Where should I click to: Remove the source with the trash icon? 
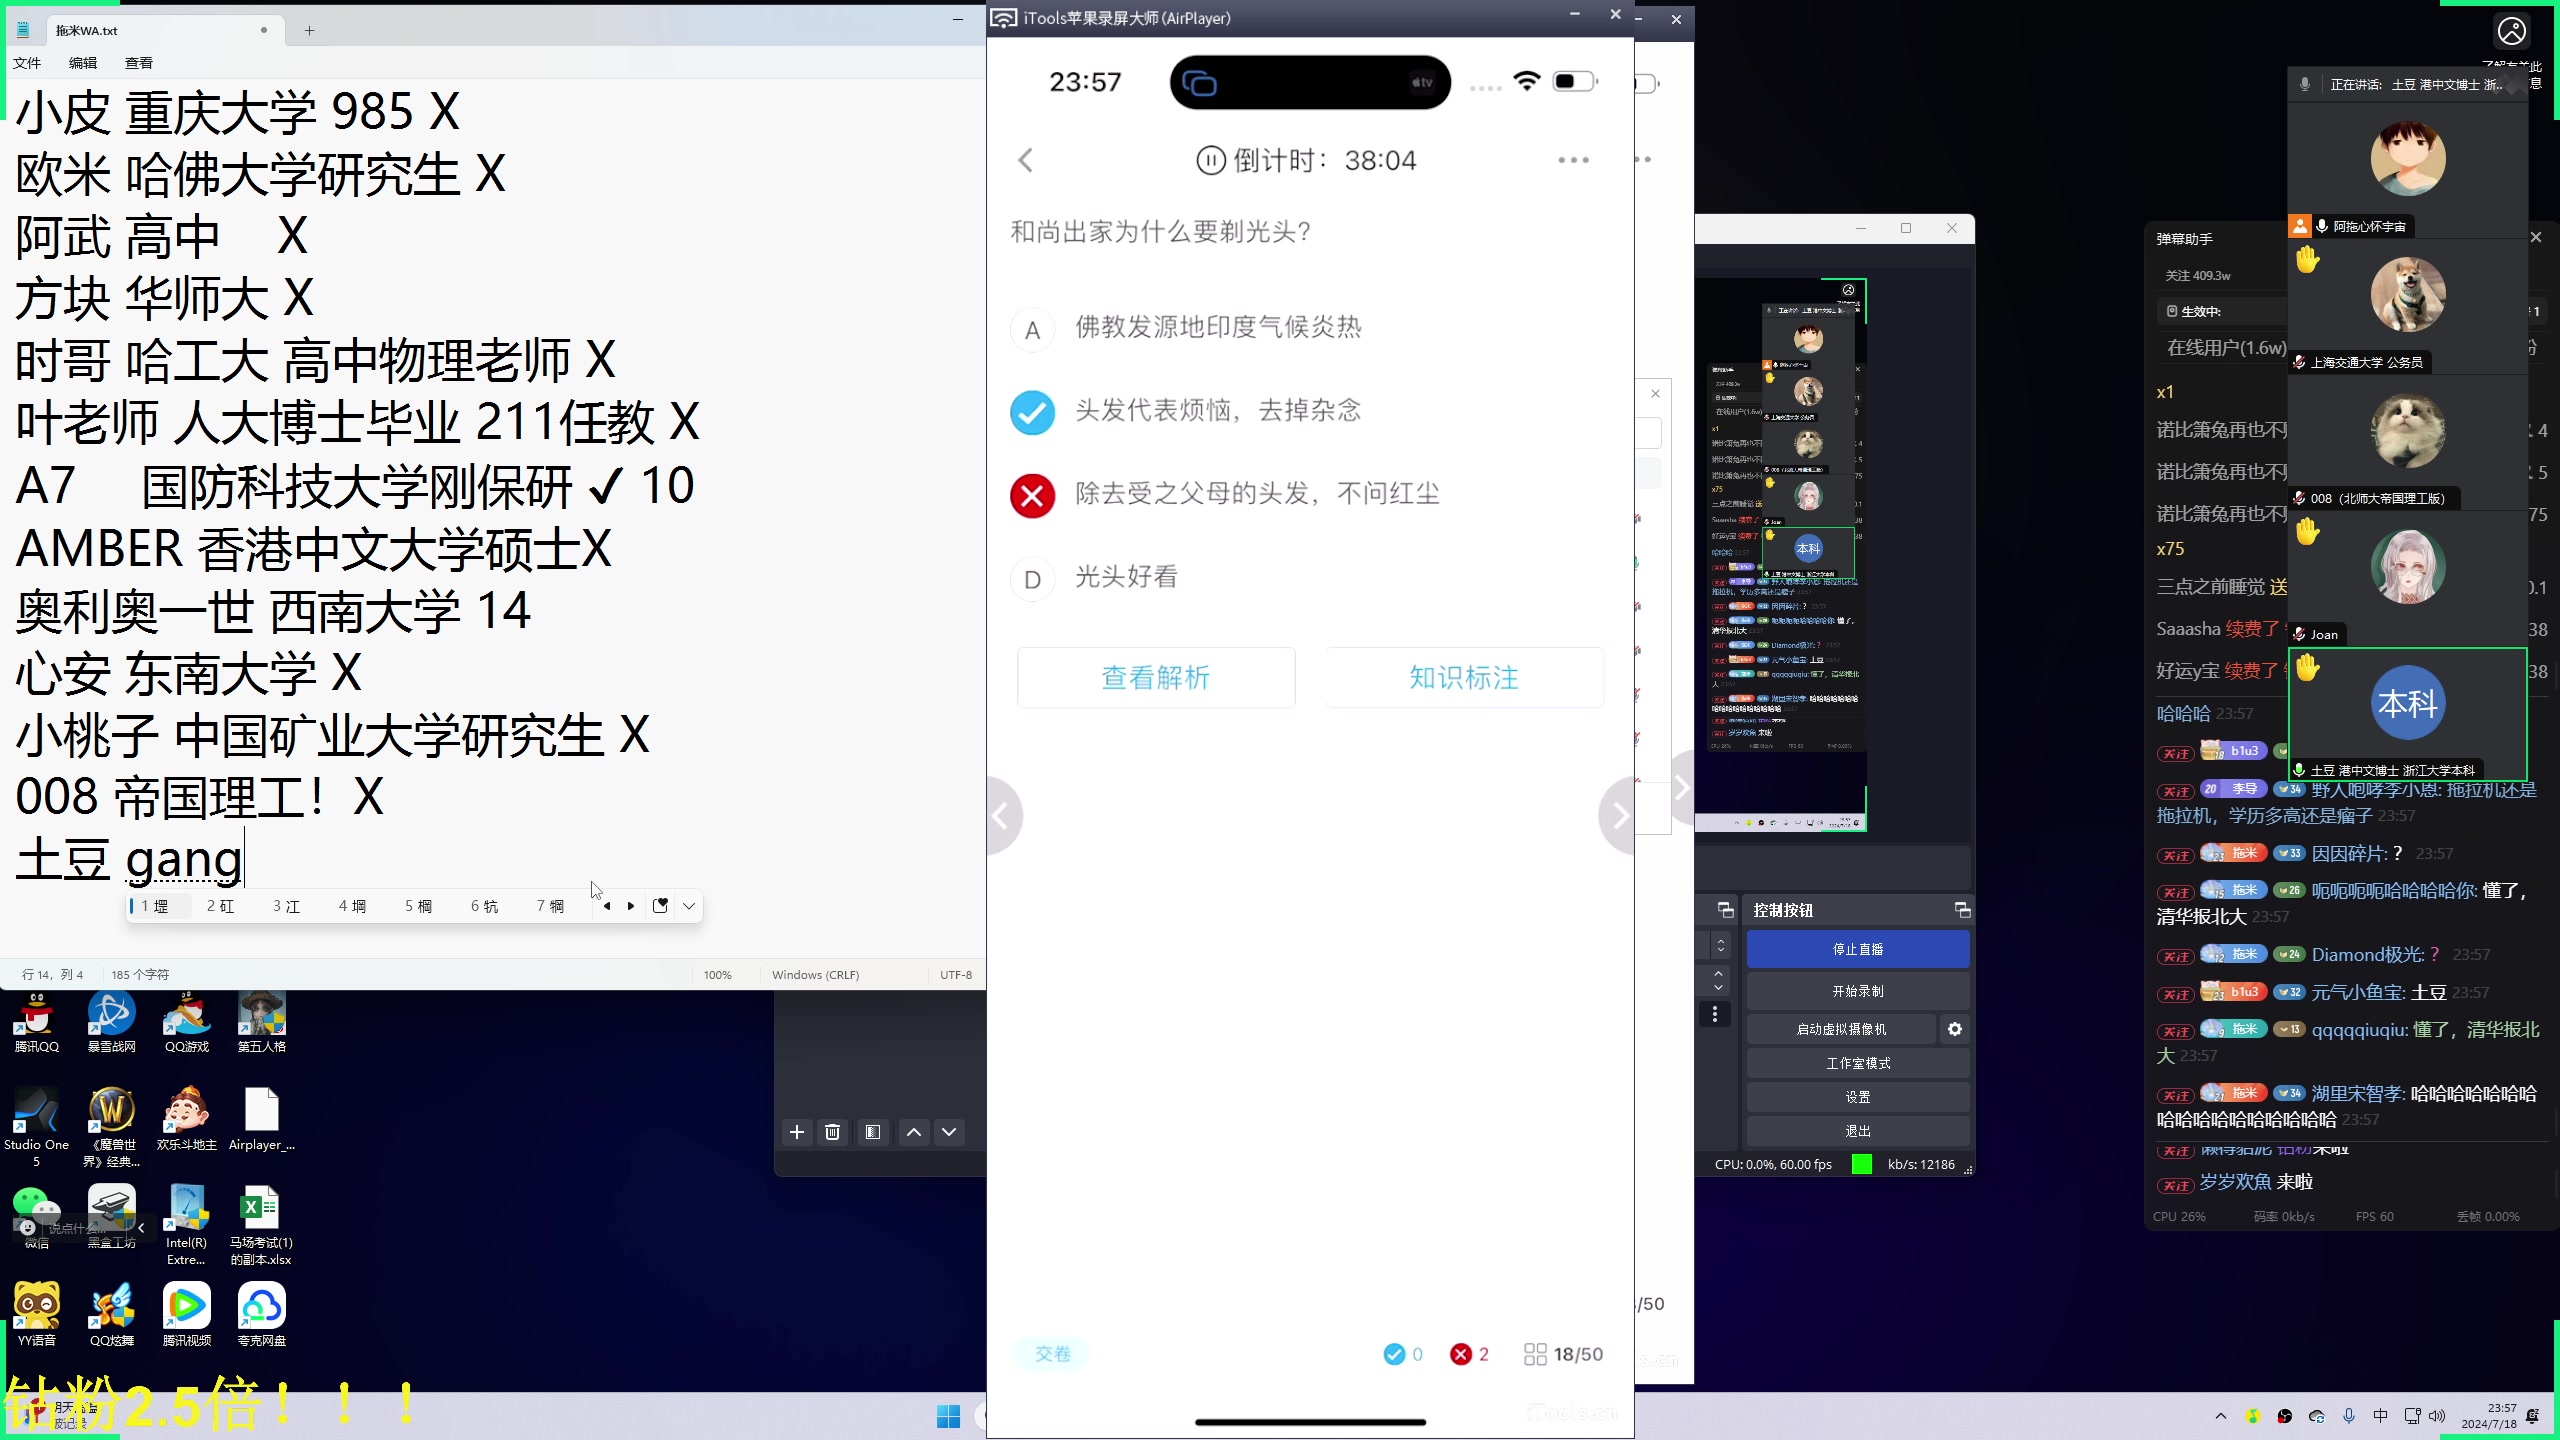tap(832, 1132)
